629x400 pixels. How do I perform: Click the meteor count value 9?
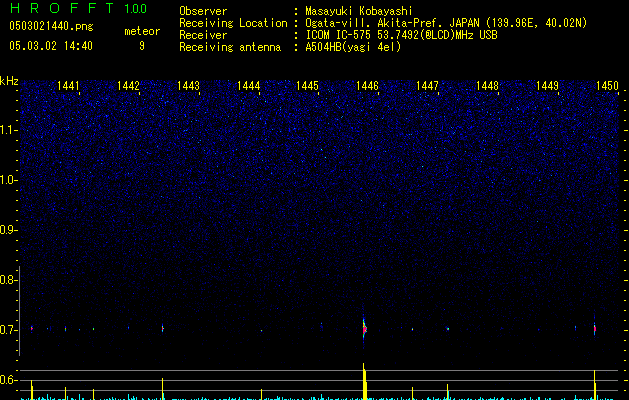point(142,46)
